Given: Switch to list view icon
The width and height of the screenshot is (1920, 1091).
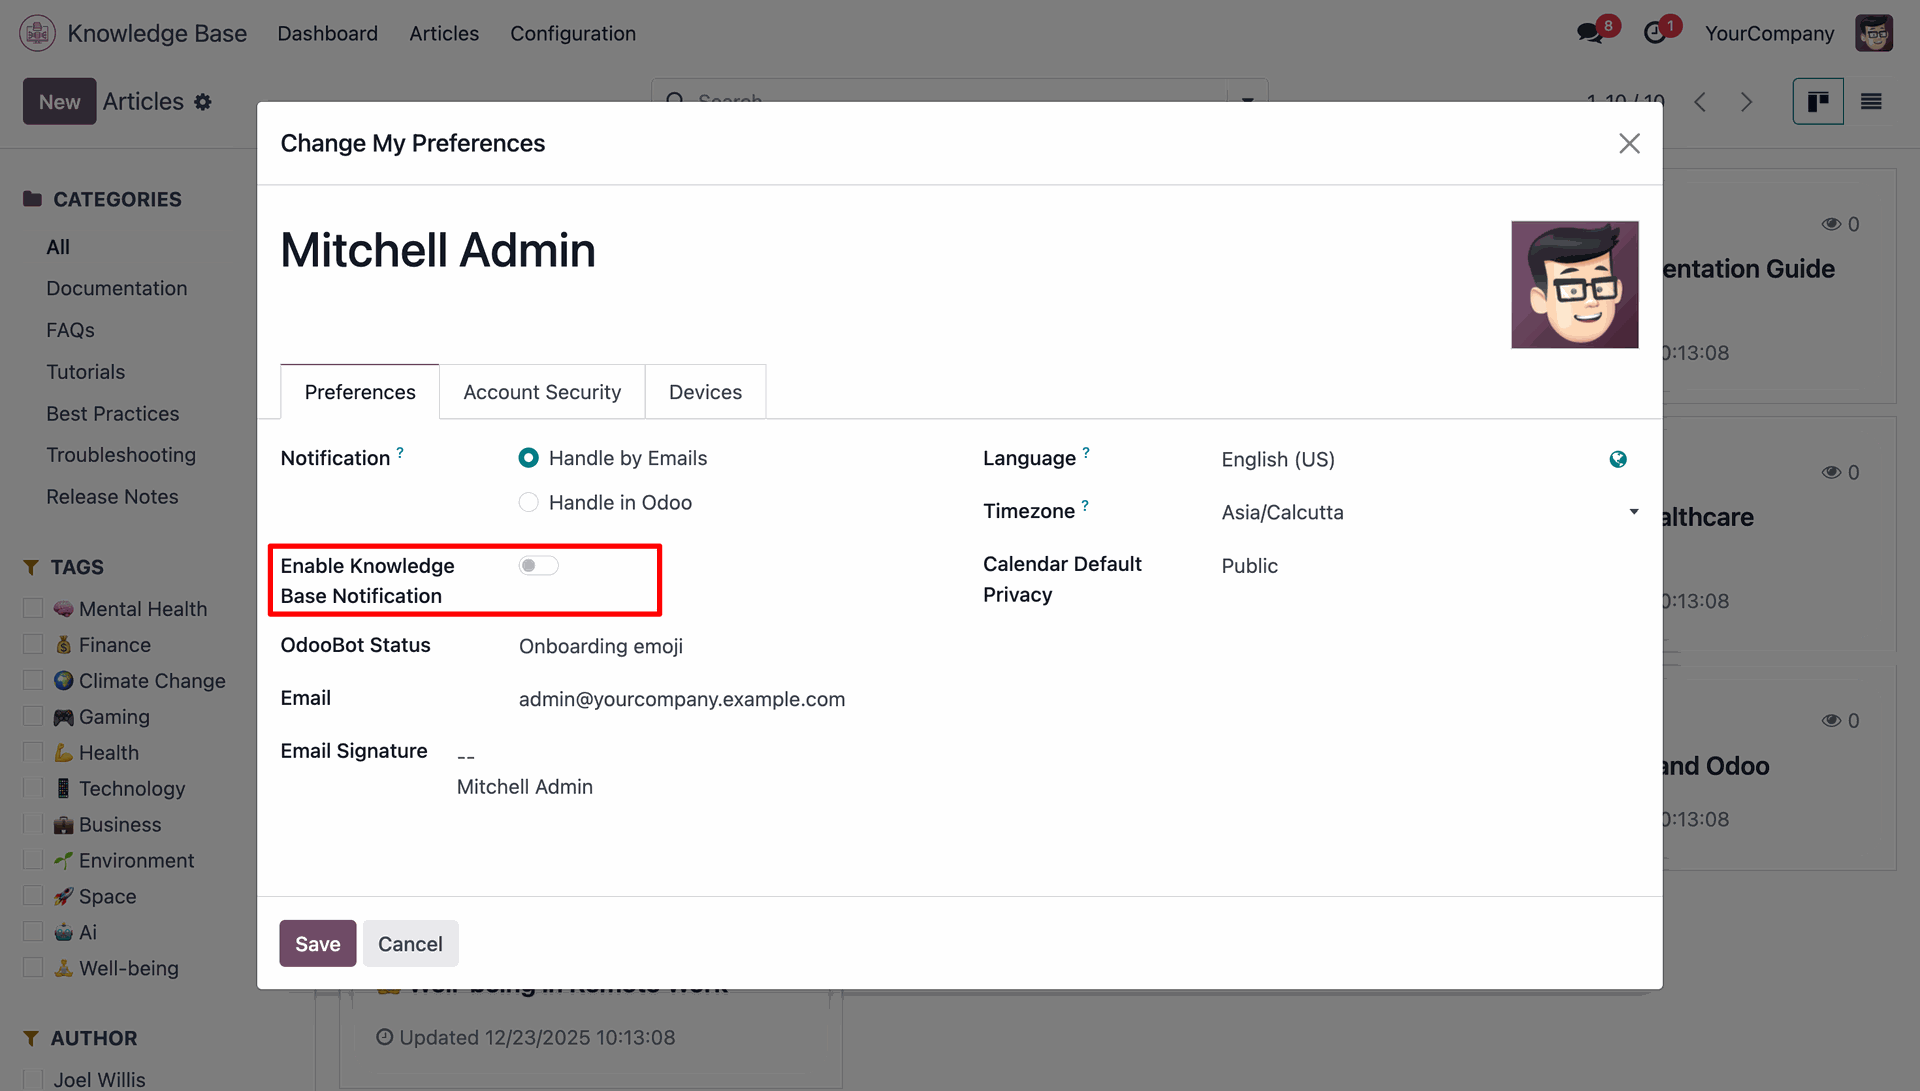Looking at the screenshot, I should pyautogui.click(x=1871, y=102).
